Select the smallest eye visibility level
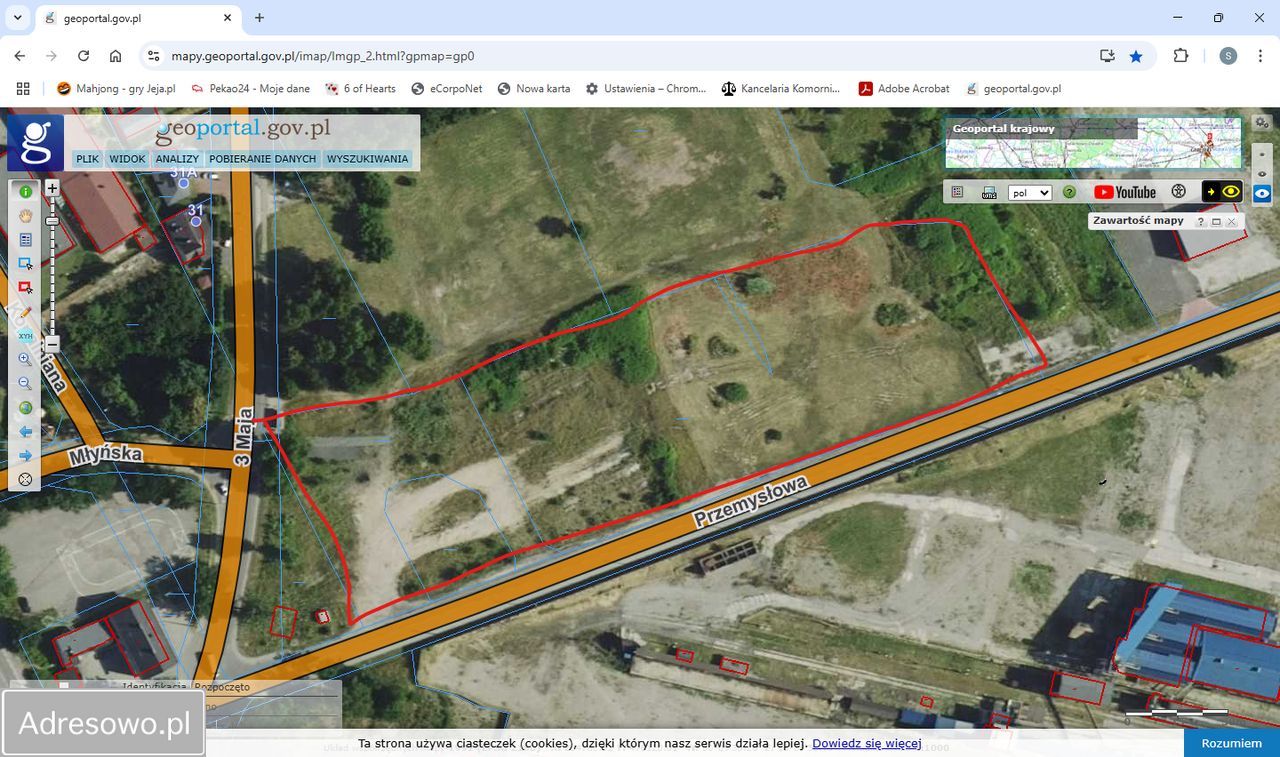 click(1262, 153)
